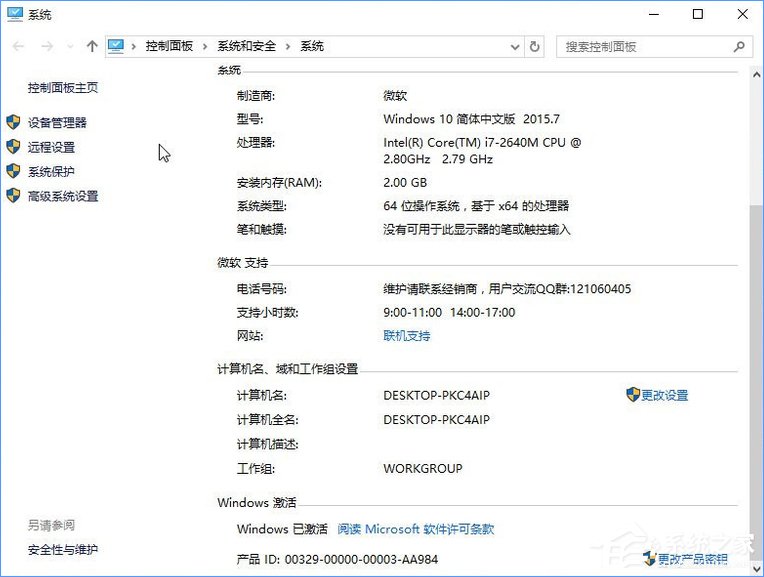The width and height of the screenshot is (764, 577).
Task: Click shield icon beside 更改产品密钥
Action: coord(649,558)
